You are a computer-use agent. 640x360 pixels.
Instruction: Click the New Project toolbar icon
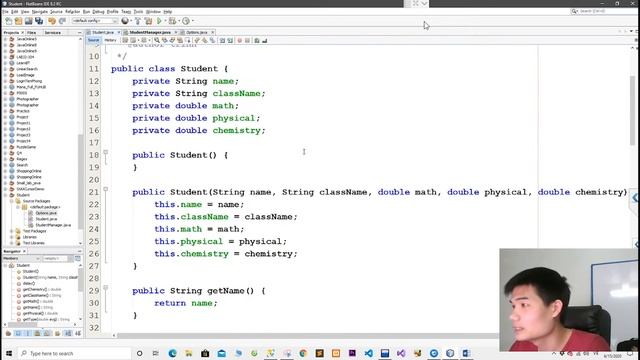[x=18, y=21]
